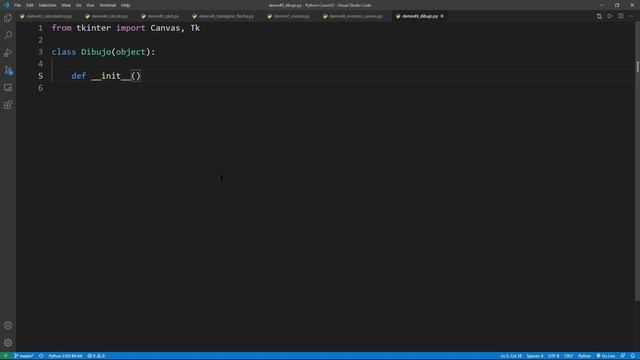Click the 'def' keyword on line 5

[x=79, y=76]
